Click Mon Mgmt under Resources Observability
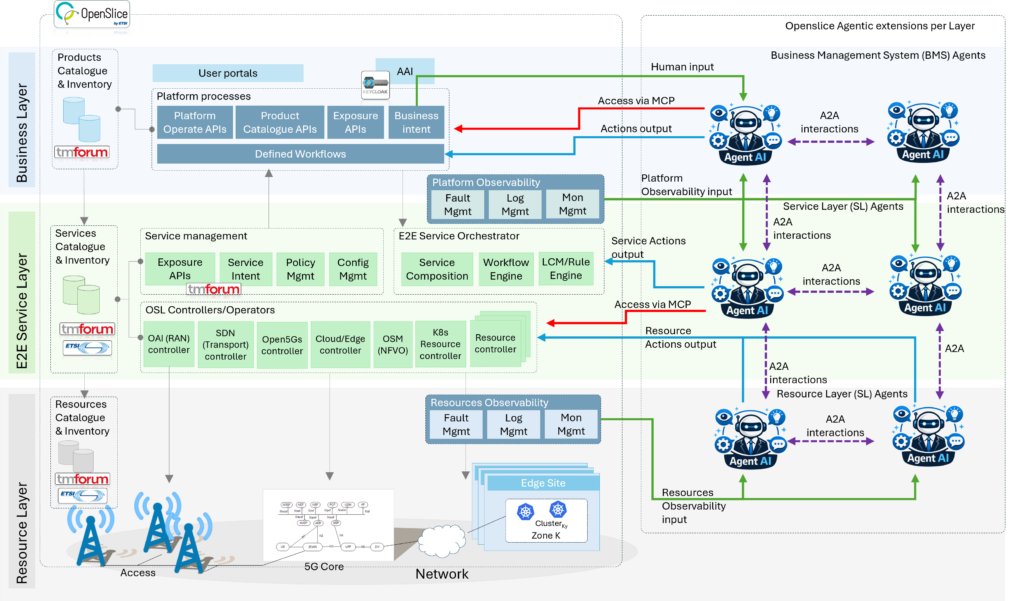Viewport: 1024px width, 601px height. (571, 424)
